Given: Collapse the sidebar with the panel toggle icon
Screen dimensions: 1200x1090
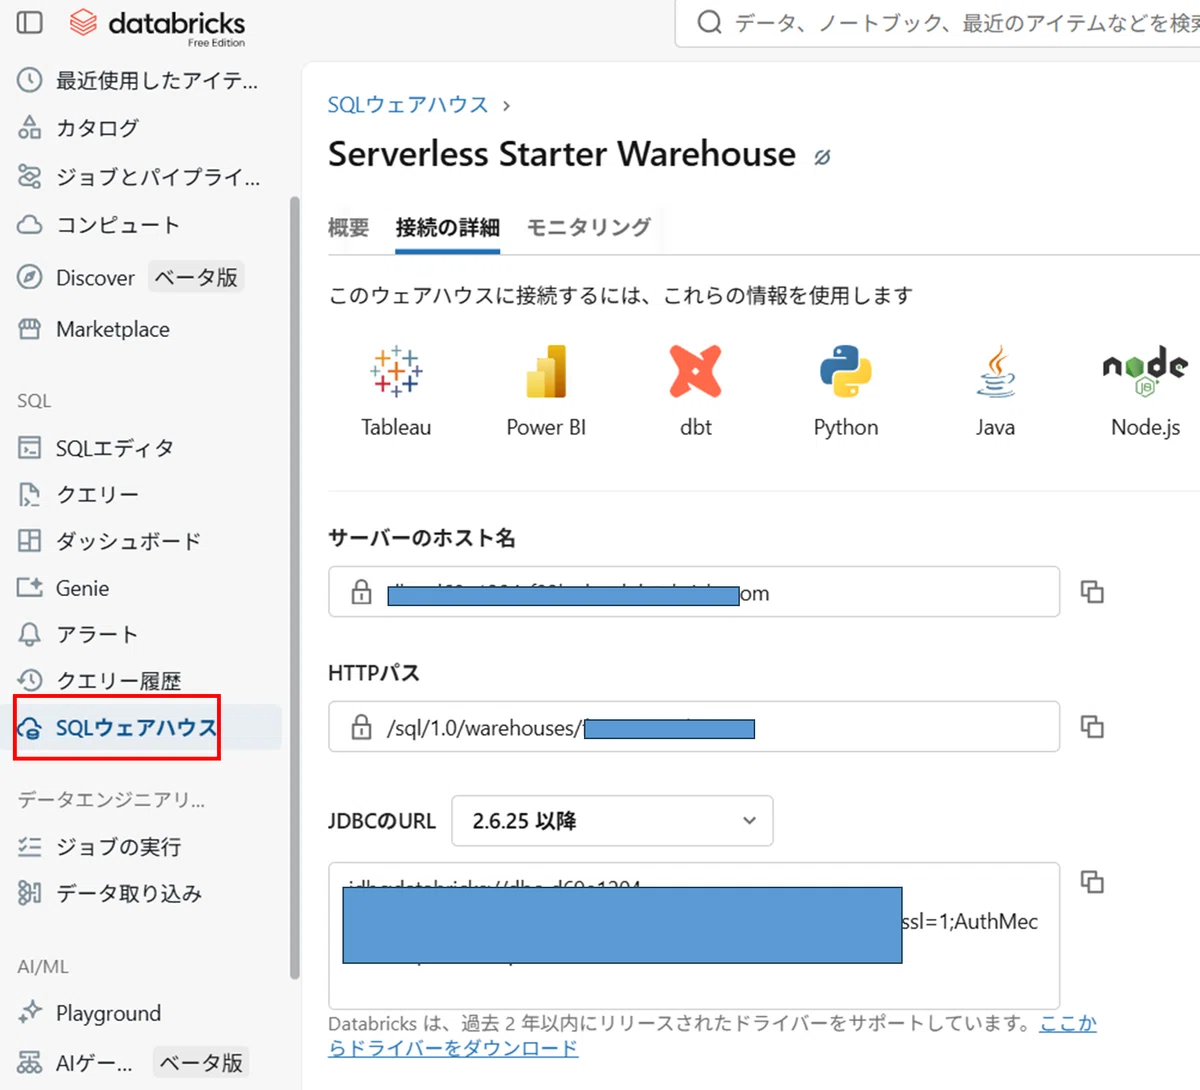Looking at the screenshot, I should coord(30,22).
